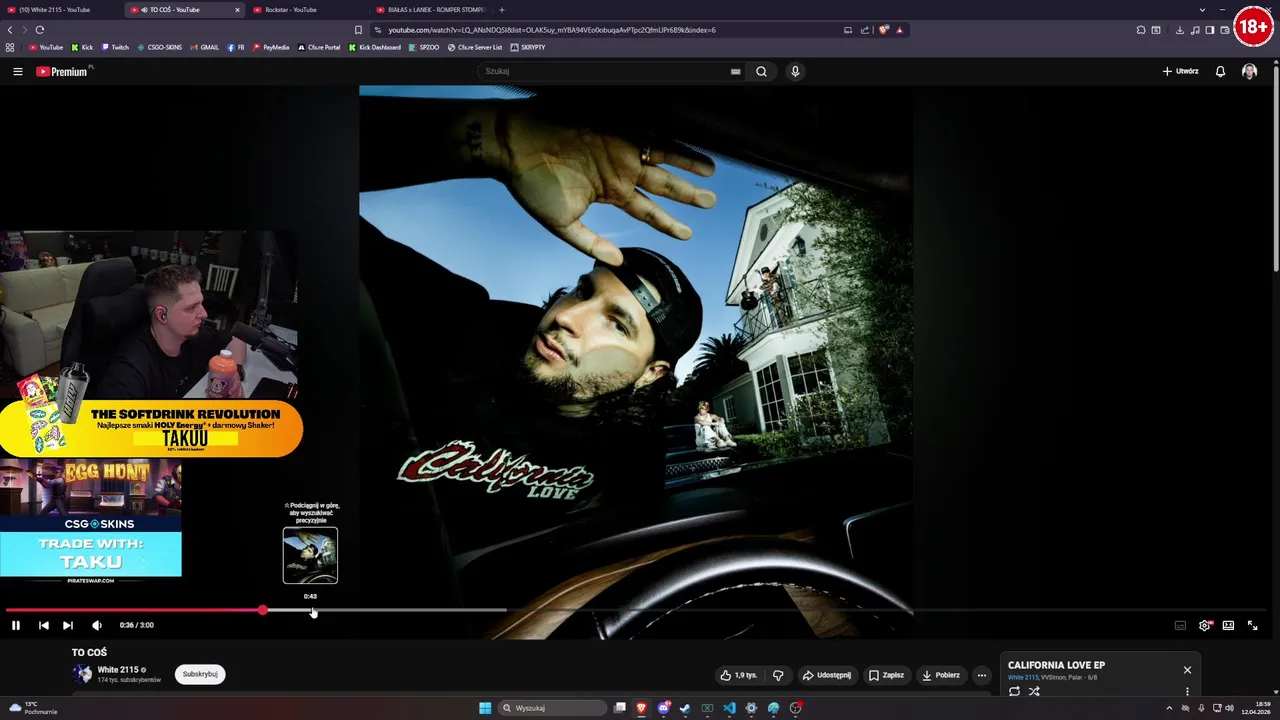Open Visual Studio Code from taskbar
The width and height of the screenshot is (1280, 720).
(729, 708)
